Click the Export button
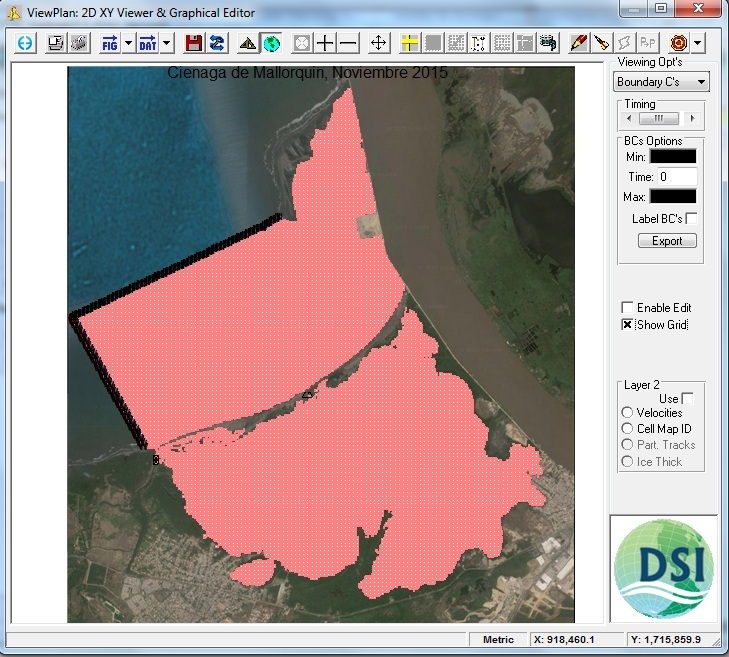 [667, 241]
